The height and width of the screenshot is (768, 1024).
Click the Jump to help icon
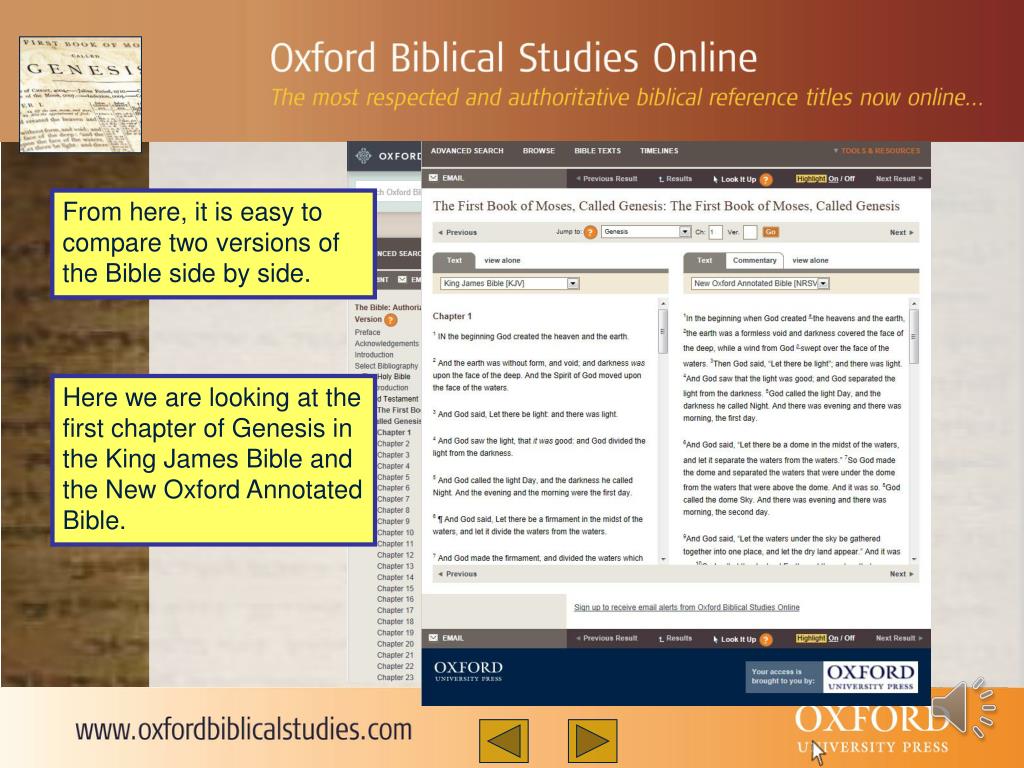590,232
